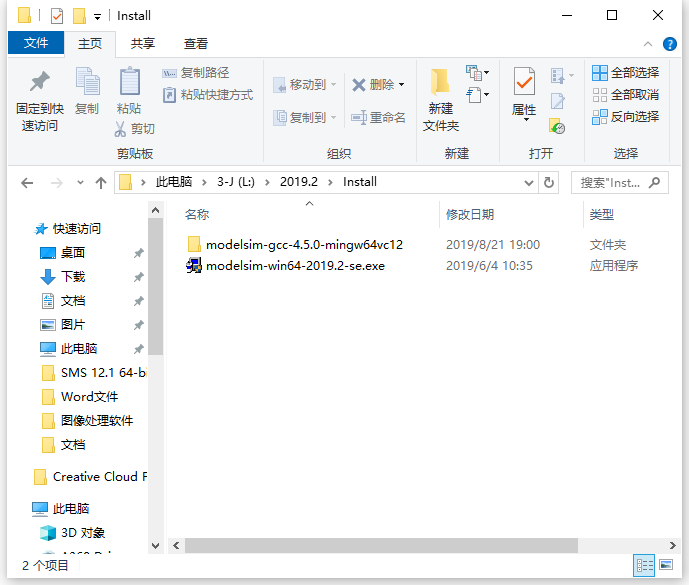Expand the address bar history dropdown
Screen dimensions: 689x585
[529, 183]
